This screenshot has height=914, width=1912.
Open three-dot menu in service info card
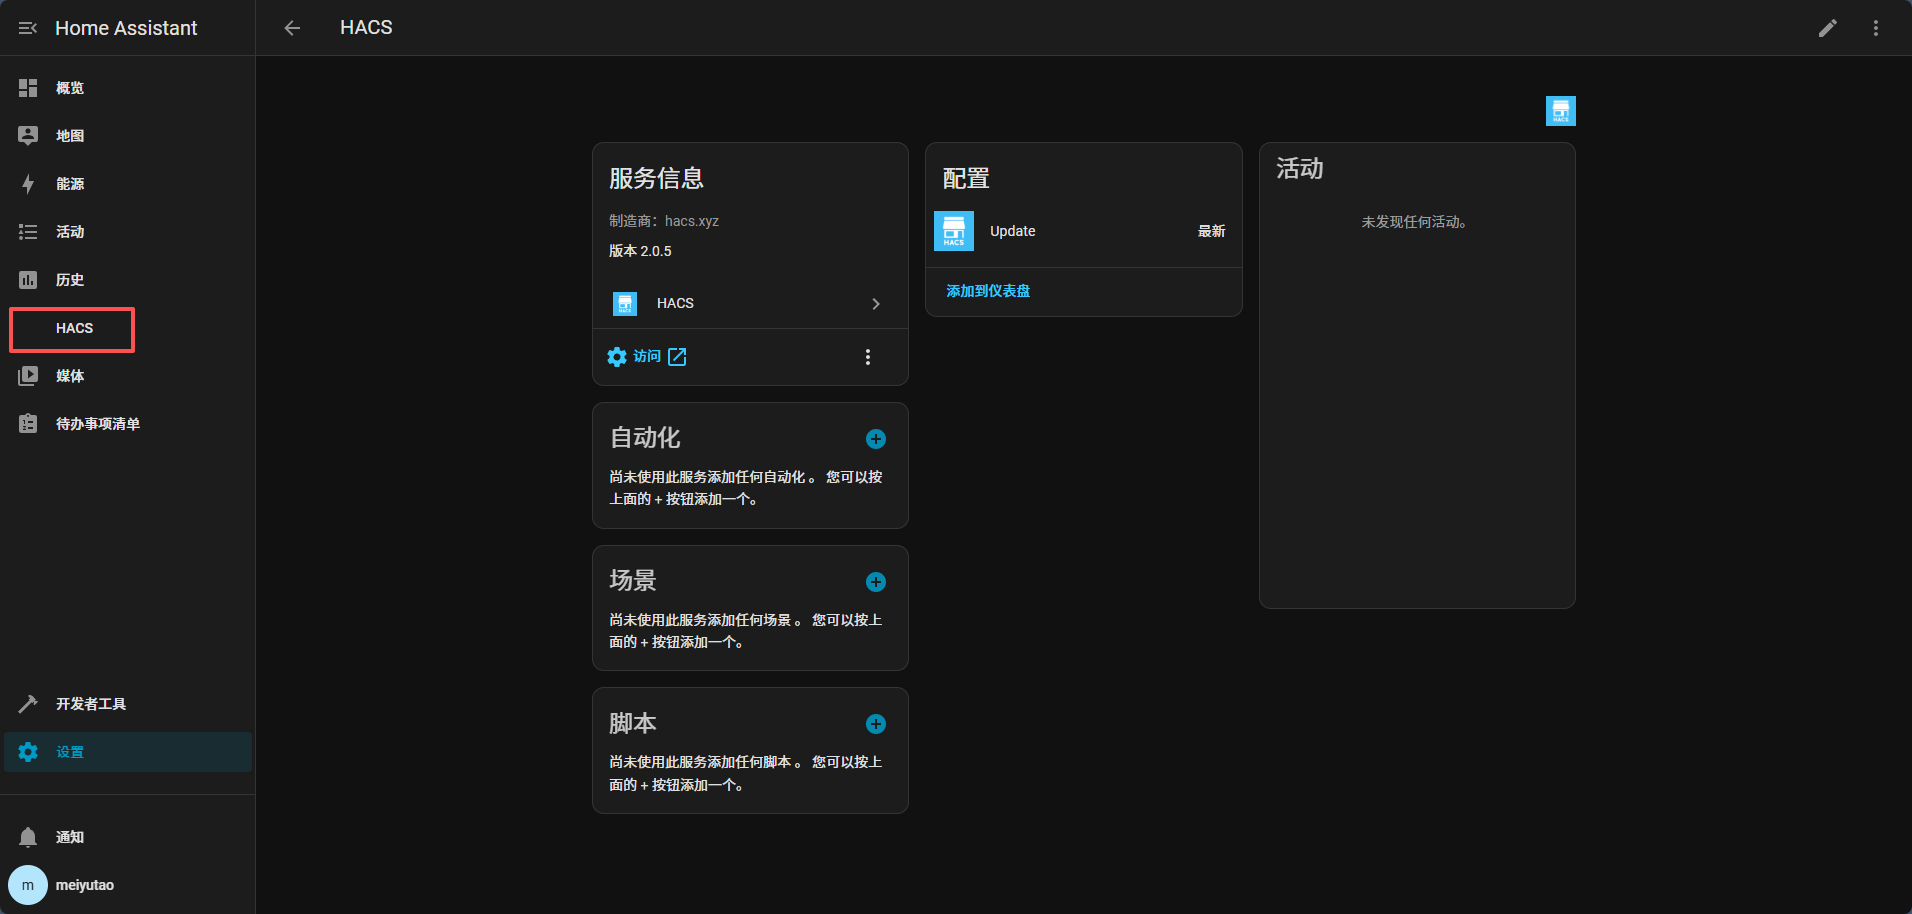click(x=867, y=357)
